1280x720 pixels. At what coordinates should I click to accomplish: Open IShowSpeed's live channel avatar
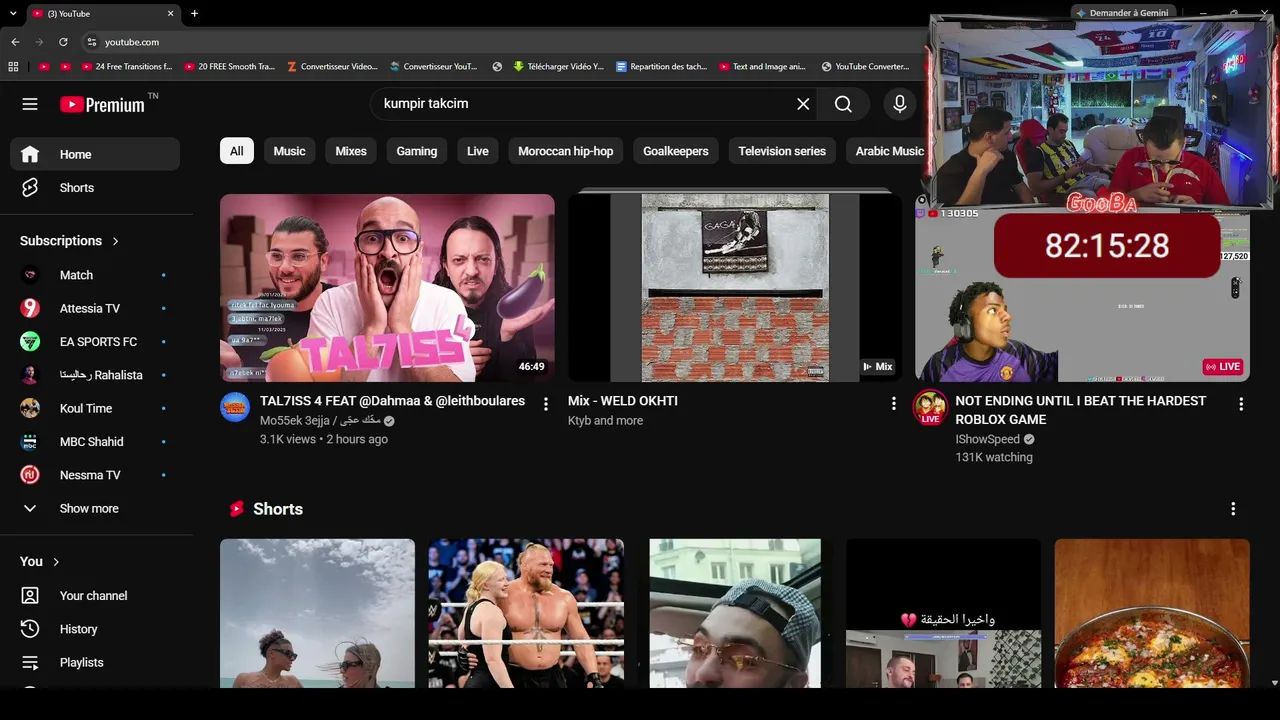[x=930, y=407]
